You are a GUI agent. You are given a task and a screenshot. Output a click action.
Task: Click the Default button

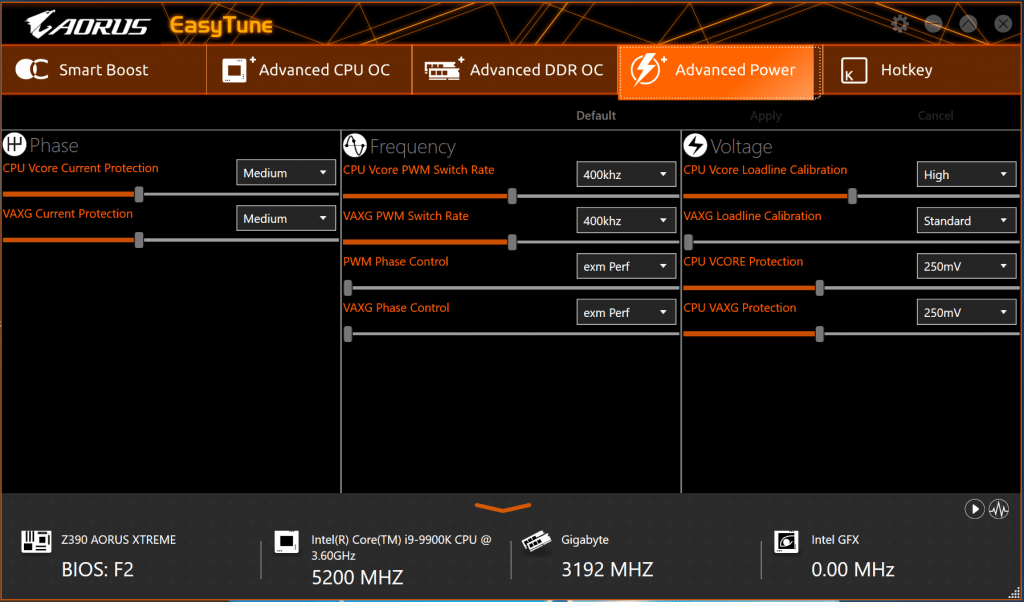click(x=596, y=116)
